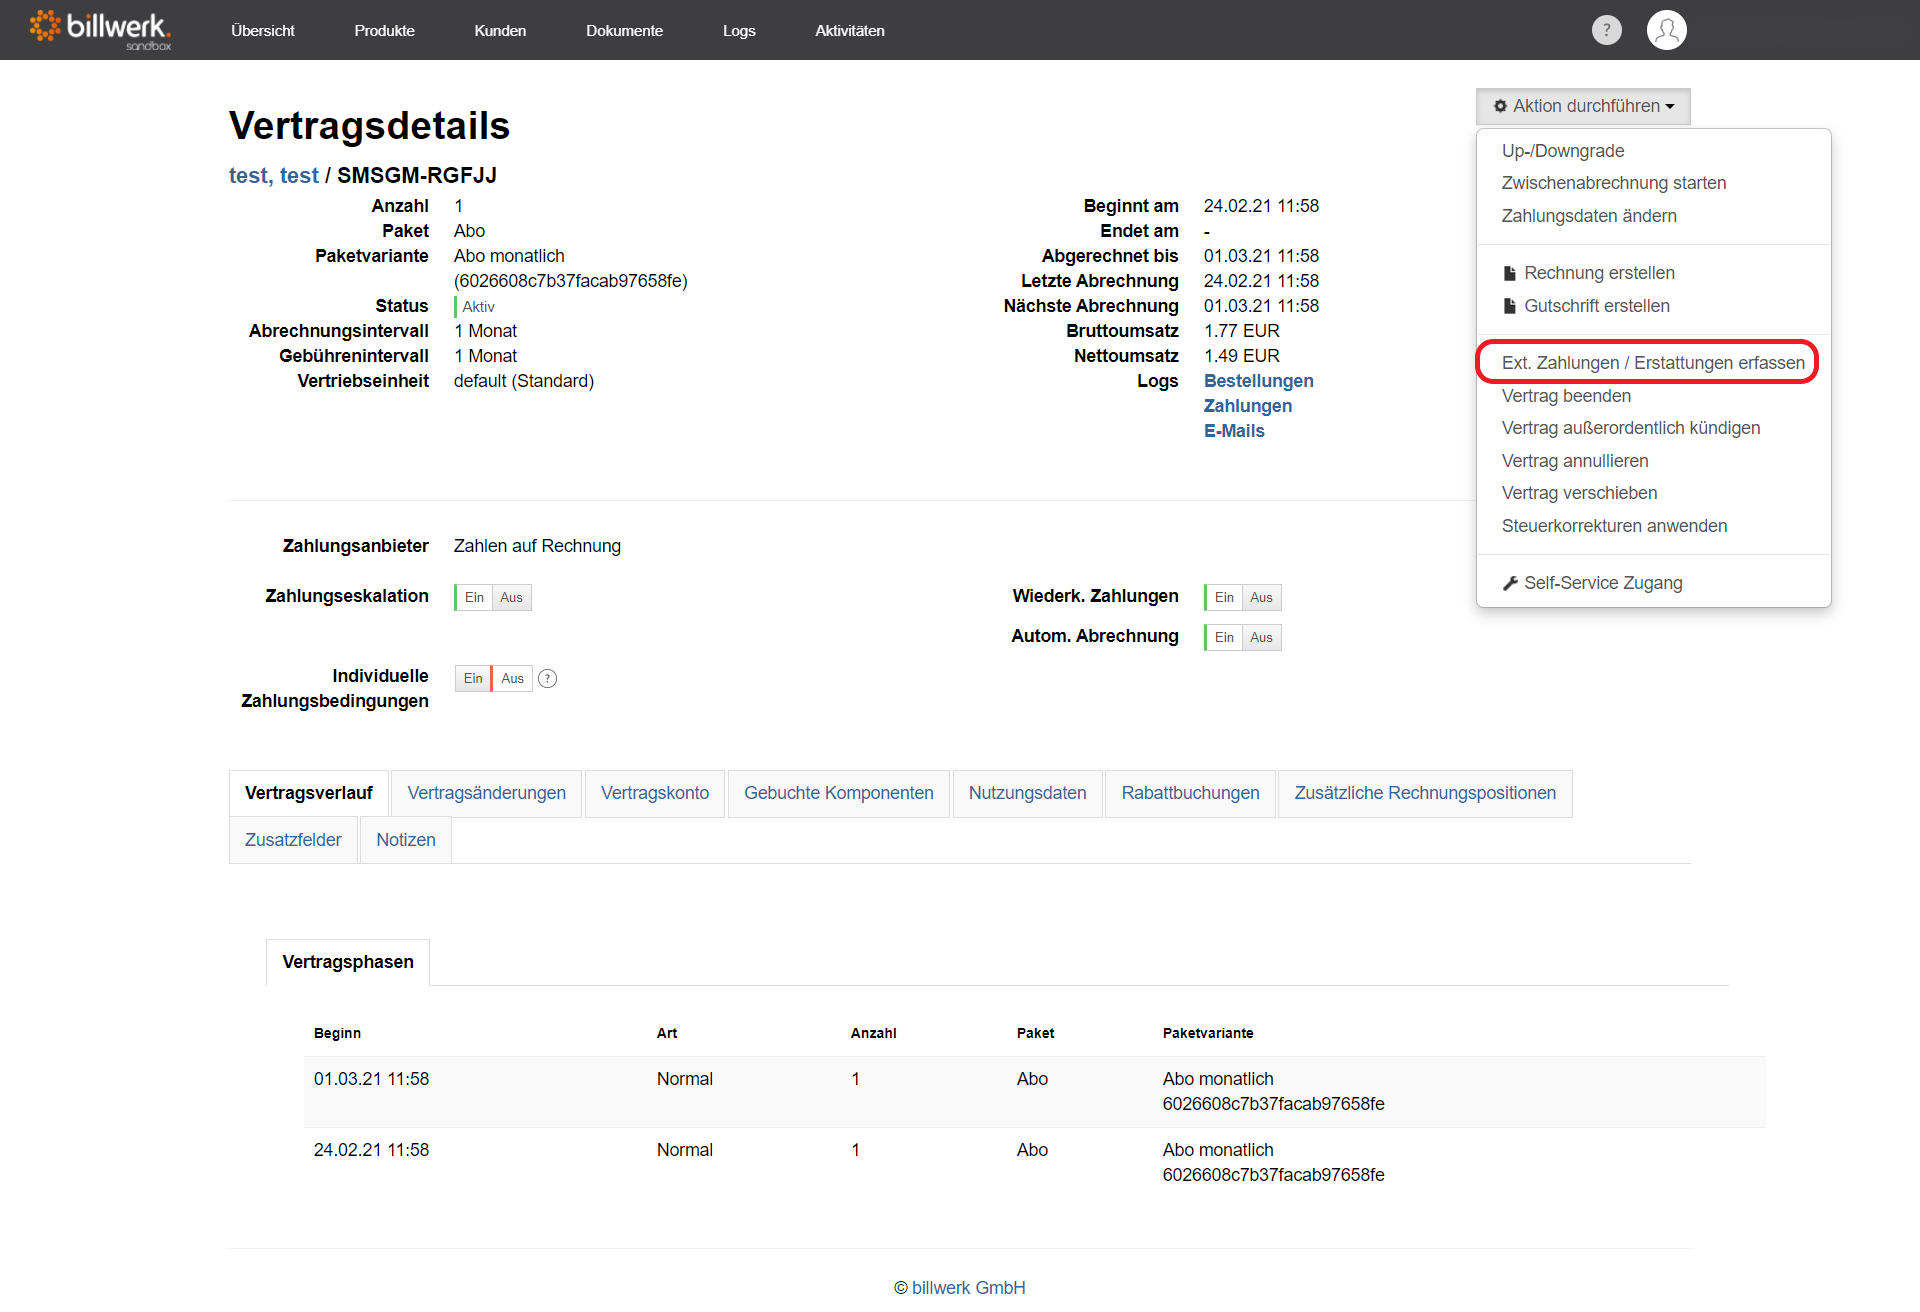Image resolution: width=1920 pixels, height=1312 pixels.
Task: Turn Zahlungseskalation off with Aus
Action: pyautogui.click(x=511, y=597)
